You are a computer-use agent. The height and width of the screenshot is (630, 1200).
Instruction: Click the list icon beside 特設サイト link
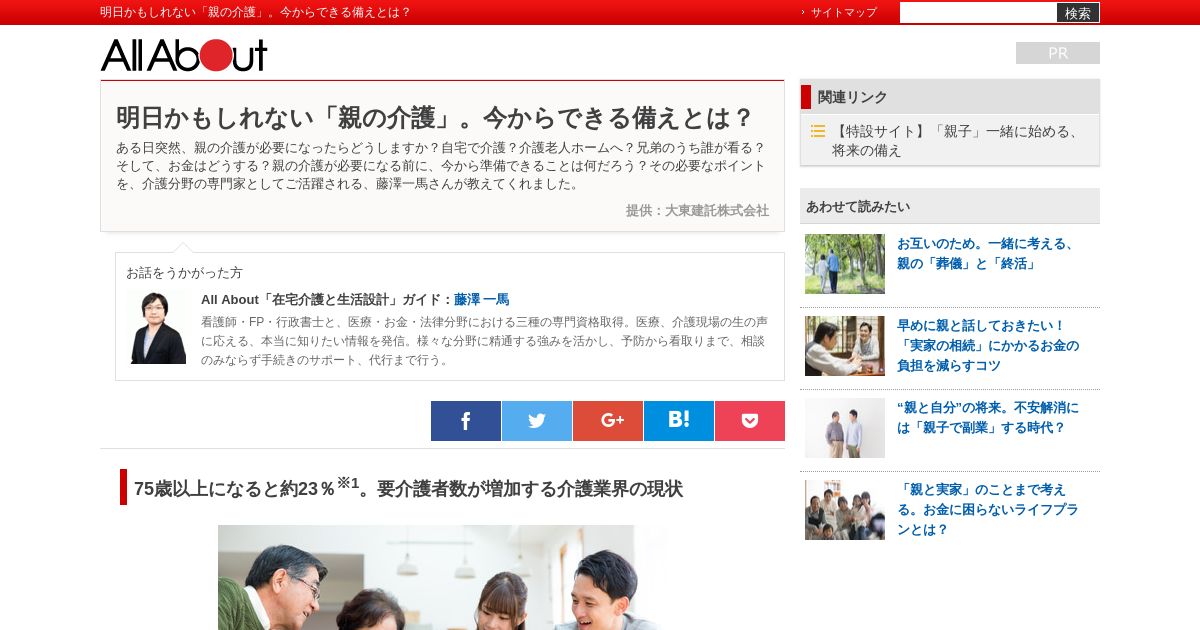(x=818, y=131)
